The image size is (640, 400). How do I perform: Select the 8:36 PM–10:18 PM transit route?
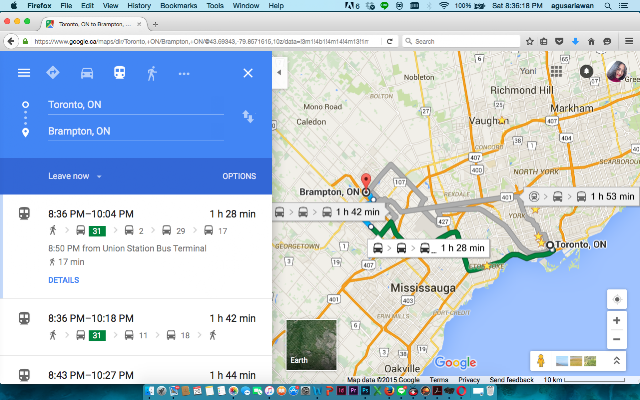click(137, 327)
